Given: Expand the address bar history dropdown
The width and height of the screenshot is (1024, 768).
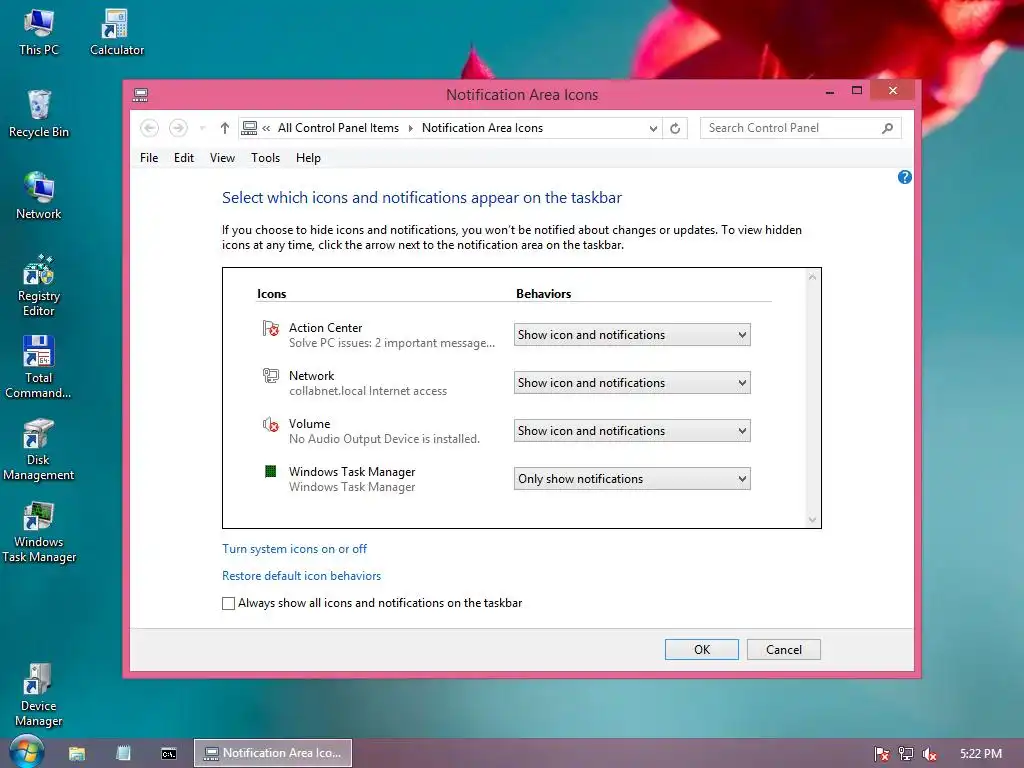Looking at the screenshot, I should pyautogui.click(x=653, y=129).
